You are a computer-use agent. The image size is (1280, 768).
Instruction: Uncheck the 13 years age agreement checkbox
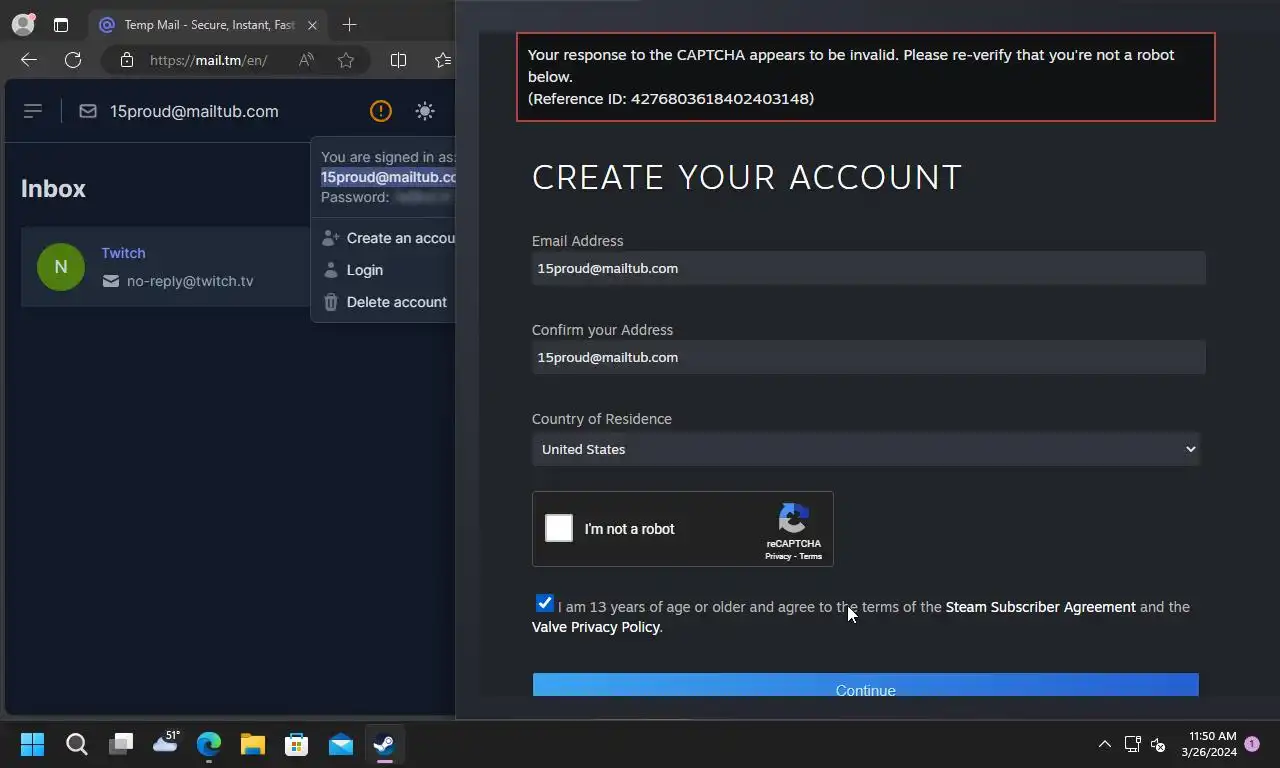[544, 603]
